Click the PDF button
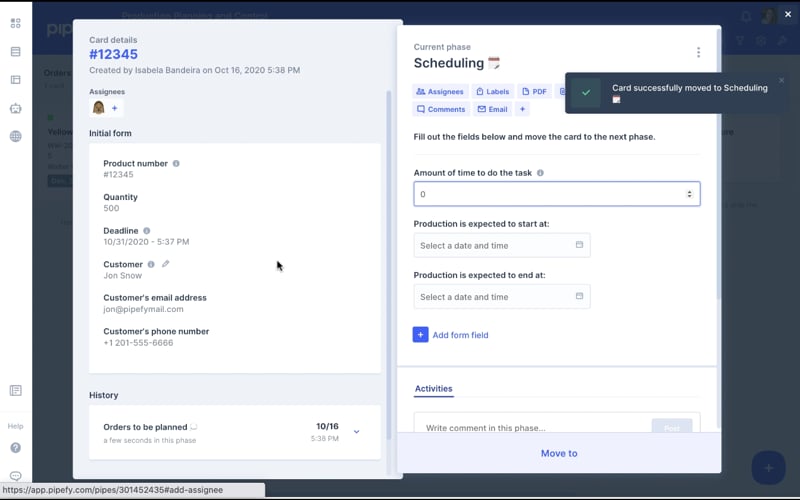The width and height of the screenshot is (800, 500). [533, 91]
